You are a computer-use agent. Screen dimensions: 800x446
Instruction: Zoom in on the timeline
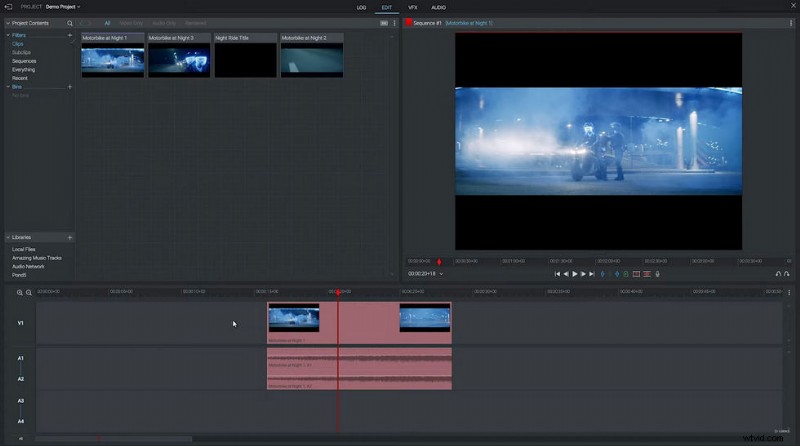pos(19,292)
